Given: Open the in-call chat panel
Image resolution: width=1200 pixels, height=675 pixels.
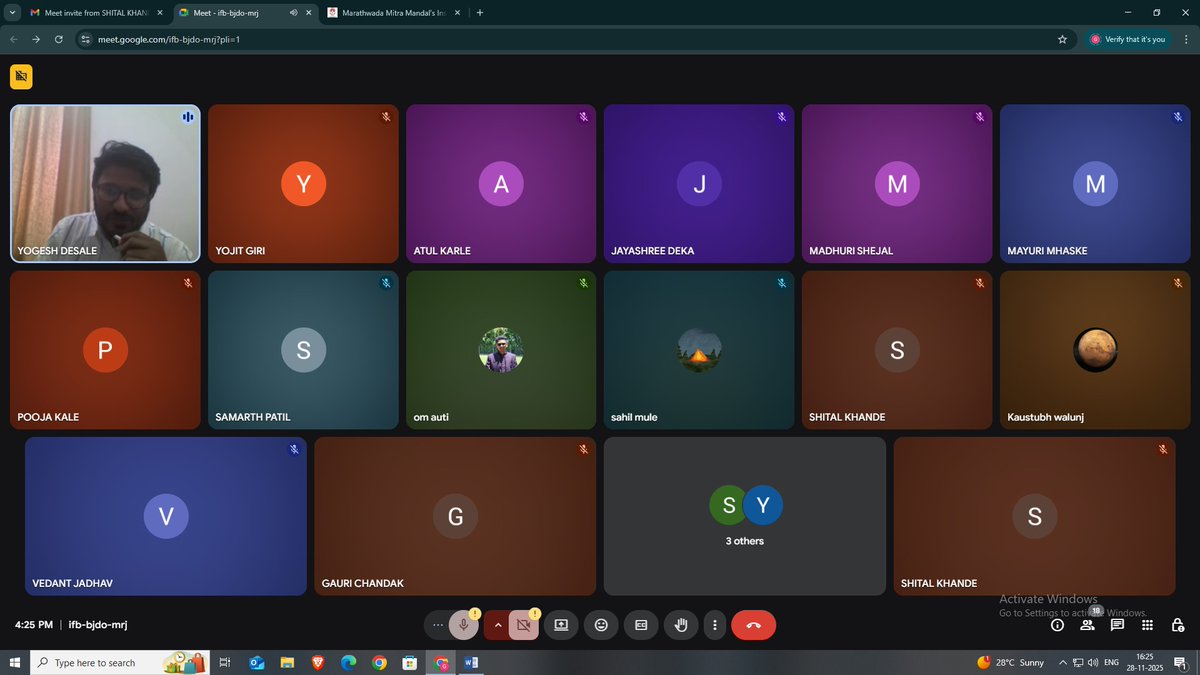Looking at the screenshot, I should (x=1117, y=625).
